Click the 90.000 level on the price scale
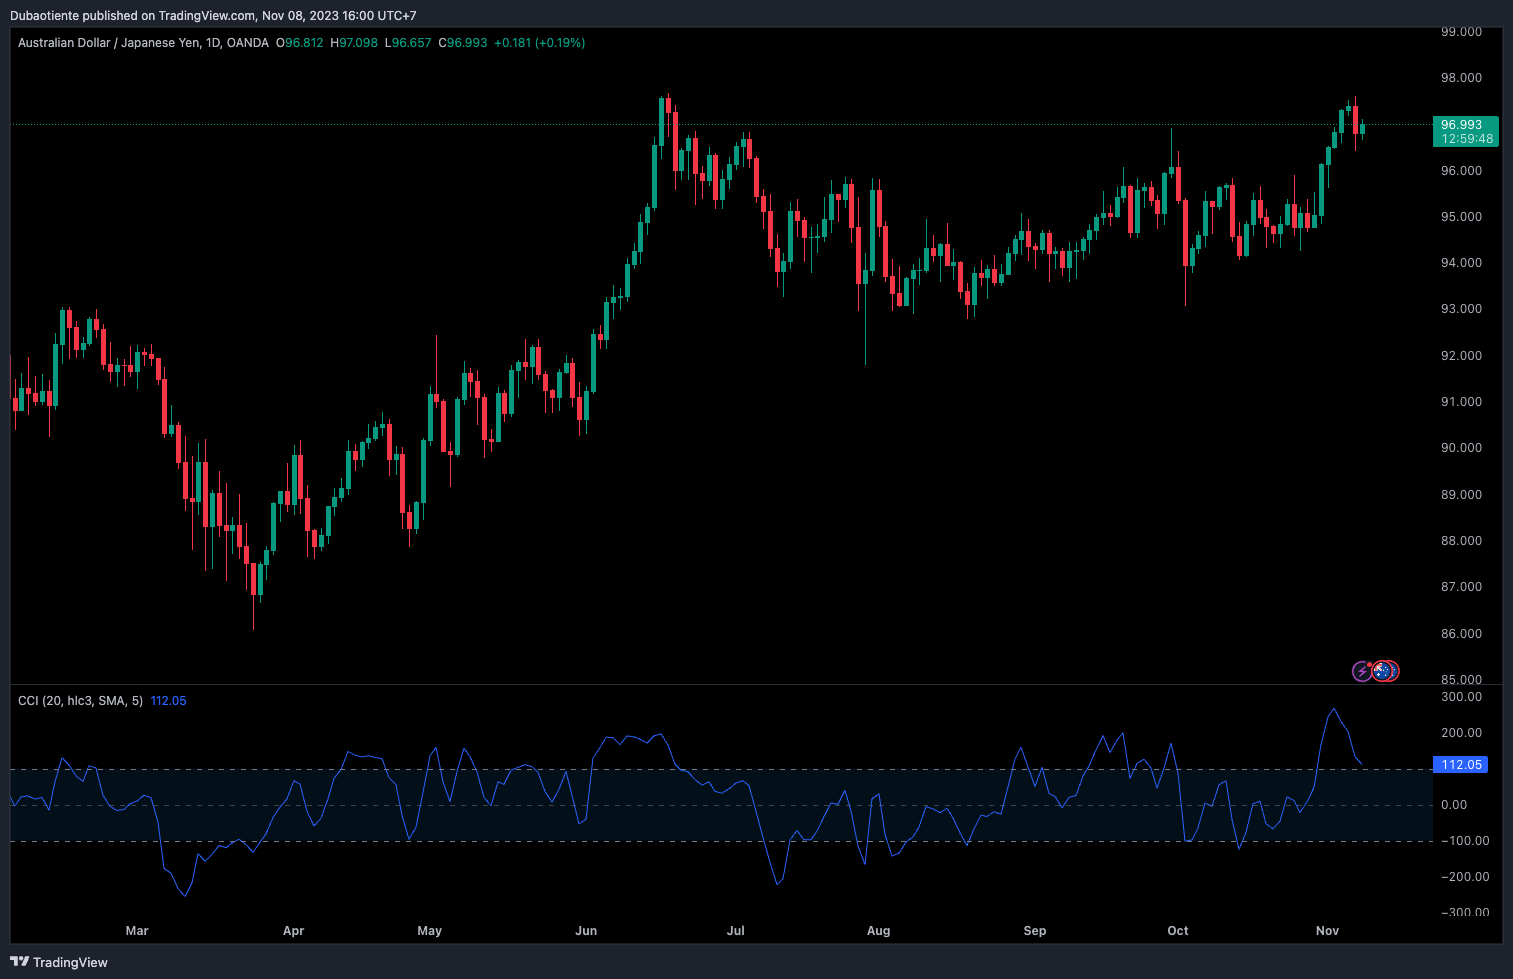 (x=1461, y=448)
